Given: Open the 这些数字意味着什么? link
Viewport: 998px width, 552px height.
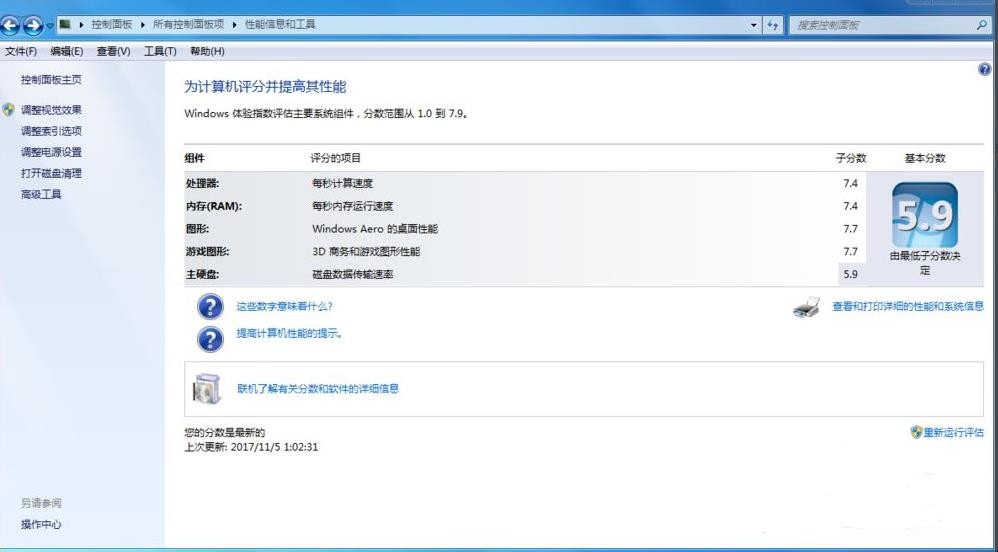Looking at the screenshot, I should [x=285, y=306].
